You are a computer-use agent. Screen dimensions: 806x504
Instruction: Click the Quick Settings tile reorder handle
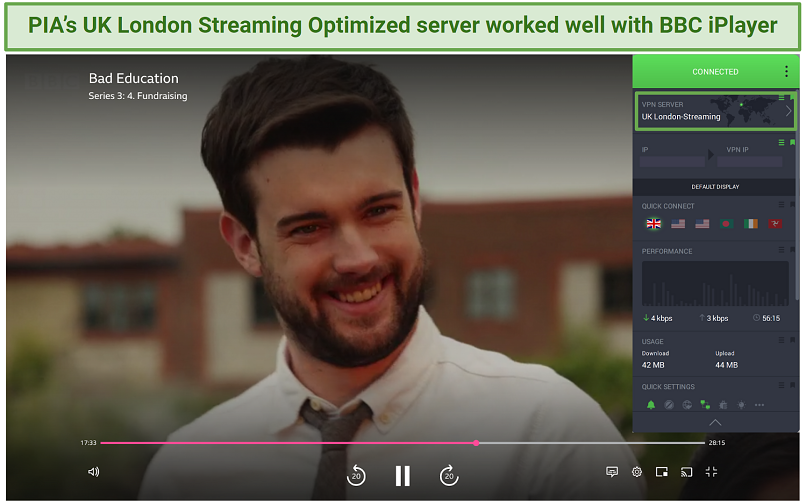click(x=781, y=385)
